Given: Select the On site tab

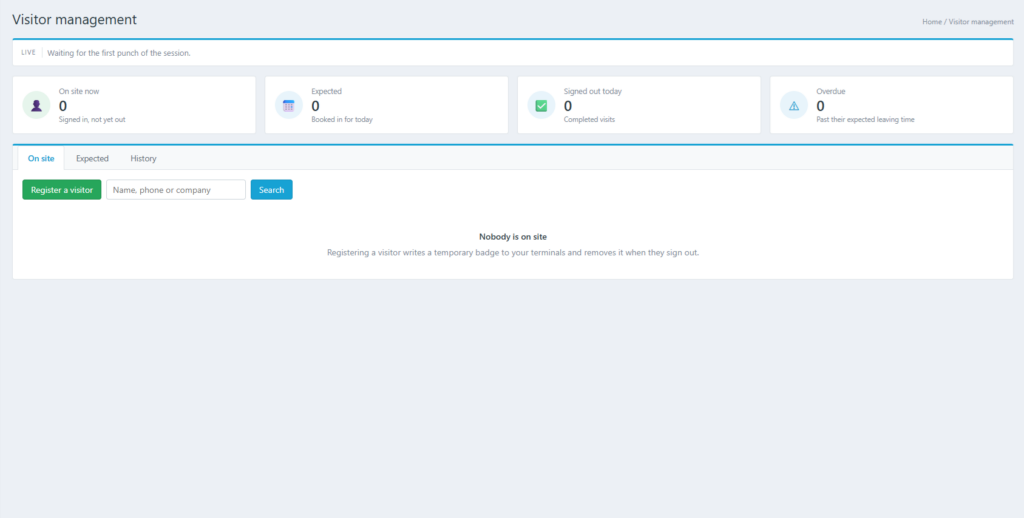Looking at the screenshot, I should click(x=41, y=158).
